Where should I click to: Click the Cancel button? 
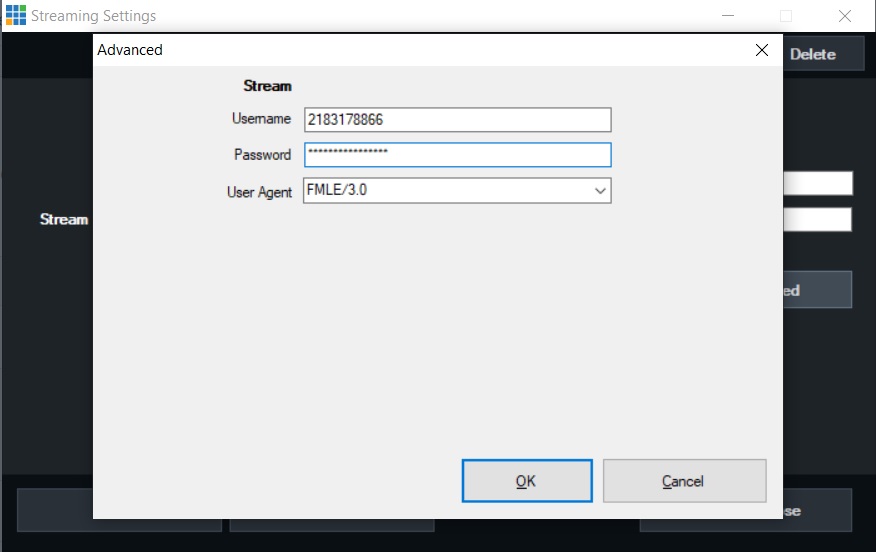coord(684,481)
